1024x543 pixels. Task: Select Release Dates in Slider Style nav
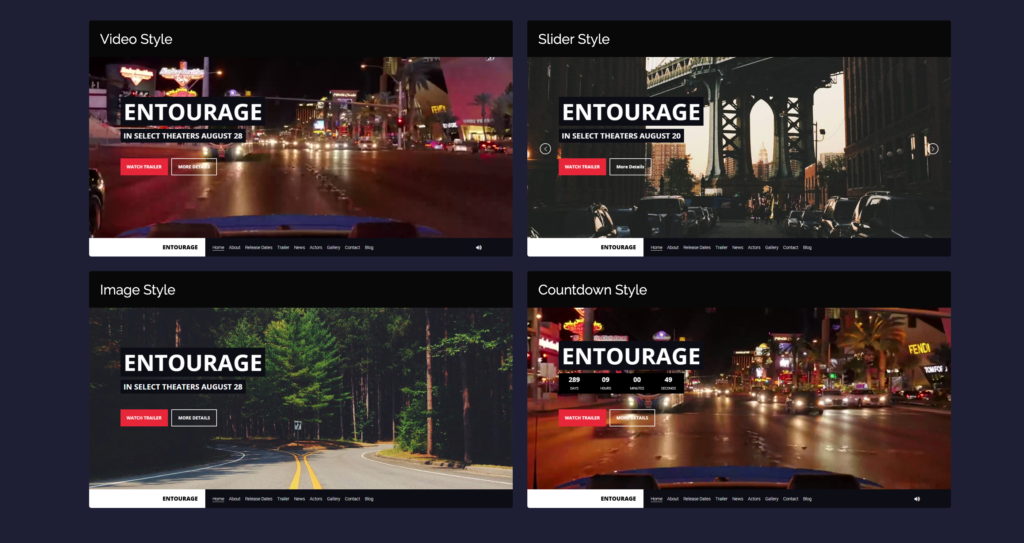pyautogui.click(x=696, y=247)
